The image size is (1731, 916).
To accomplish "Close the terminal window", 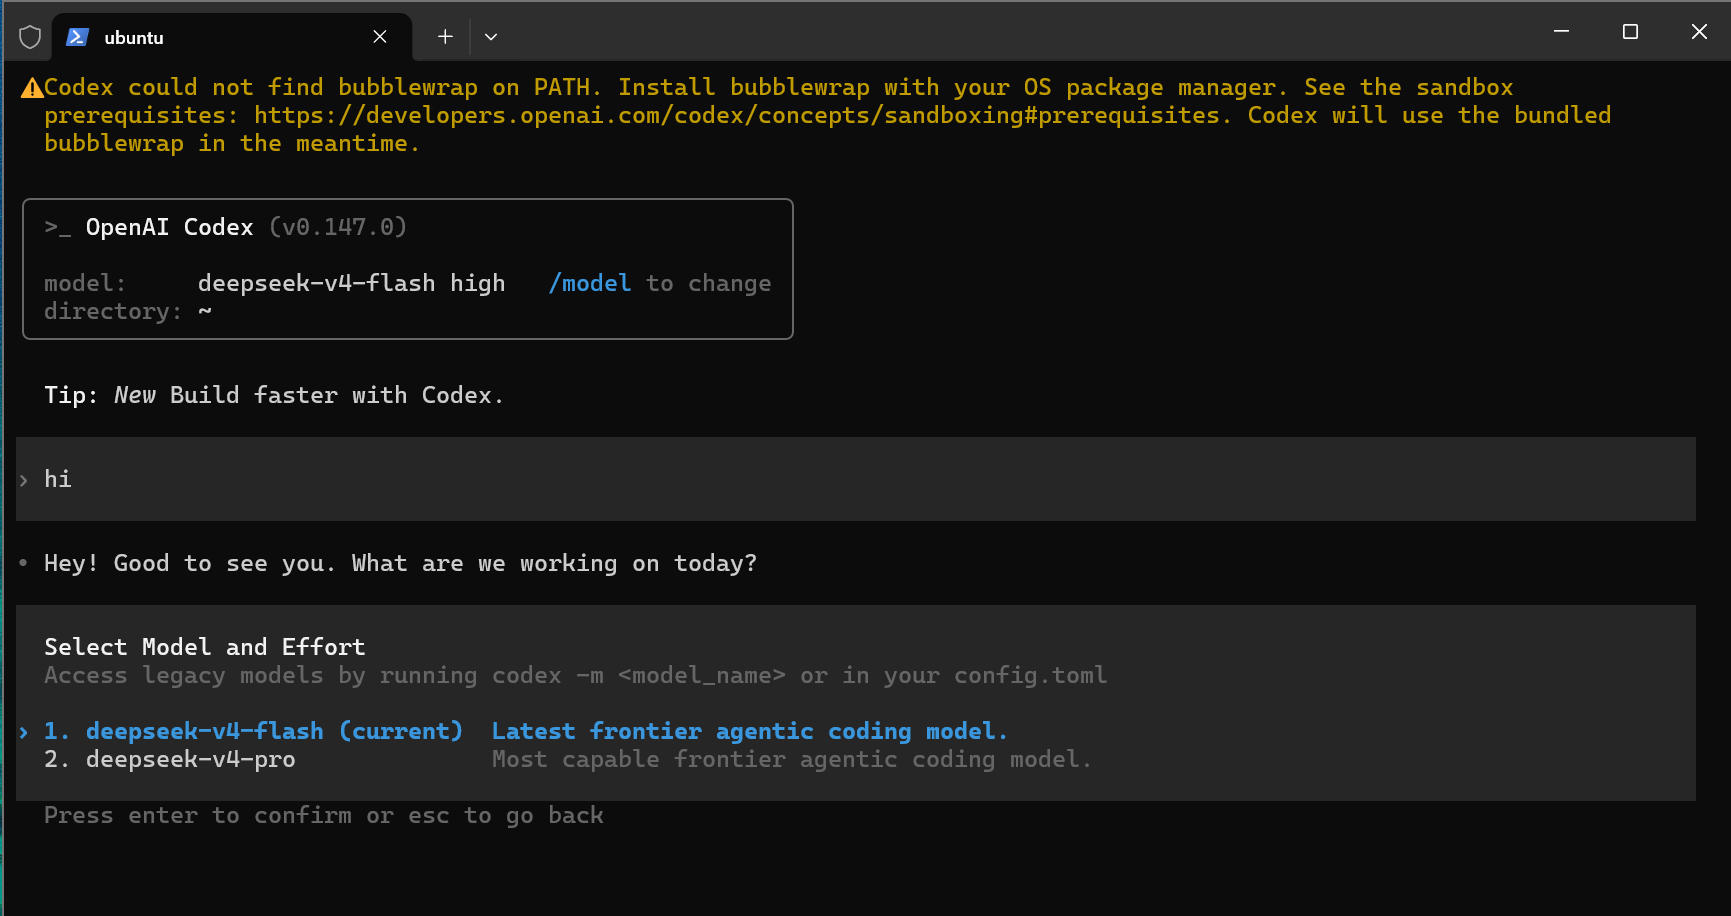I will coord(1699,32).
